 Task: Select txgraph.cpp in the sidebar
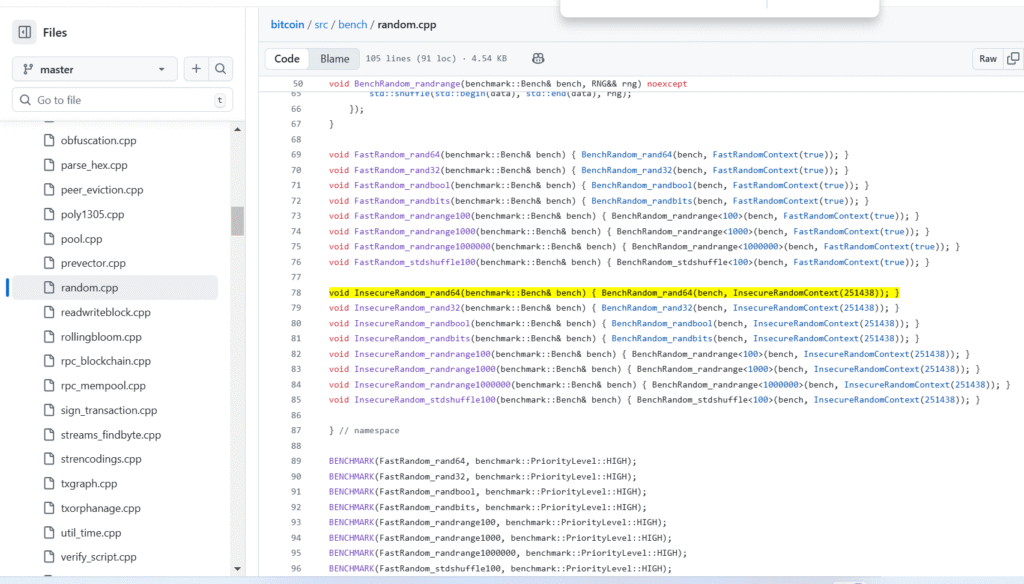click(x=91, y=484)
